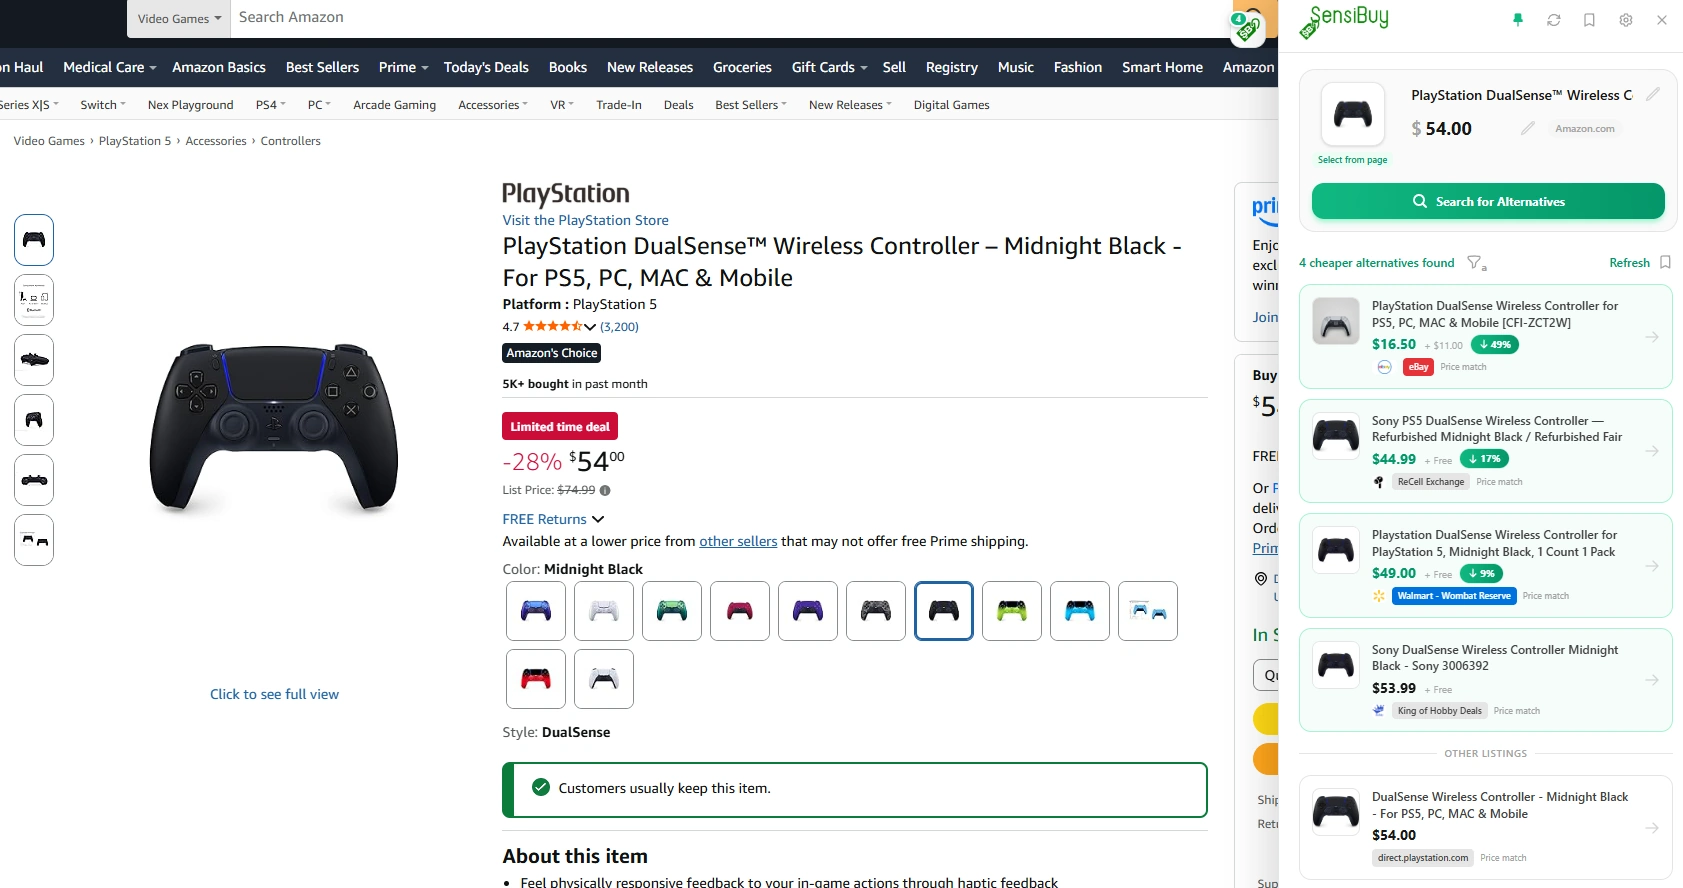Image resolution: width=1683 pixels, height=888 pixels.
Task: Expand the Accessories submenu
Action: tap(493, 105)
